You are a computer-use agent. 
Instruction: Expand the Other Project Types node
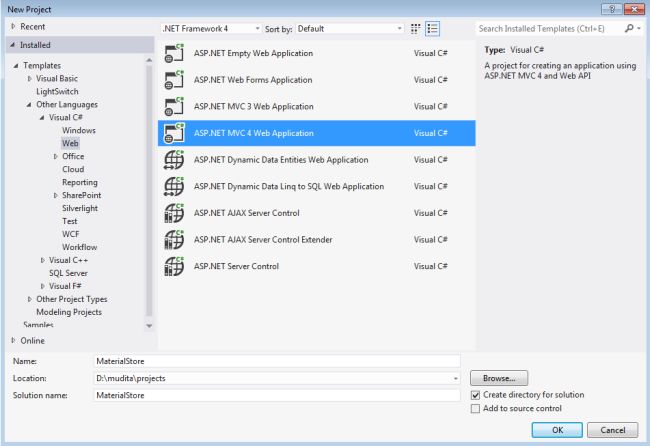pyautogui.click(x=29, y=299)
